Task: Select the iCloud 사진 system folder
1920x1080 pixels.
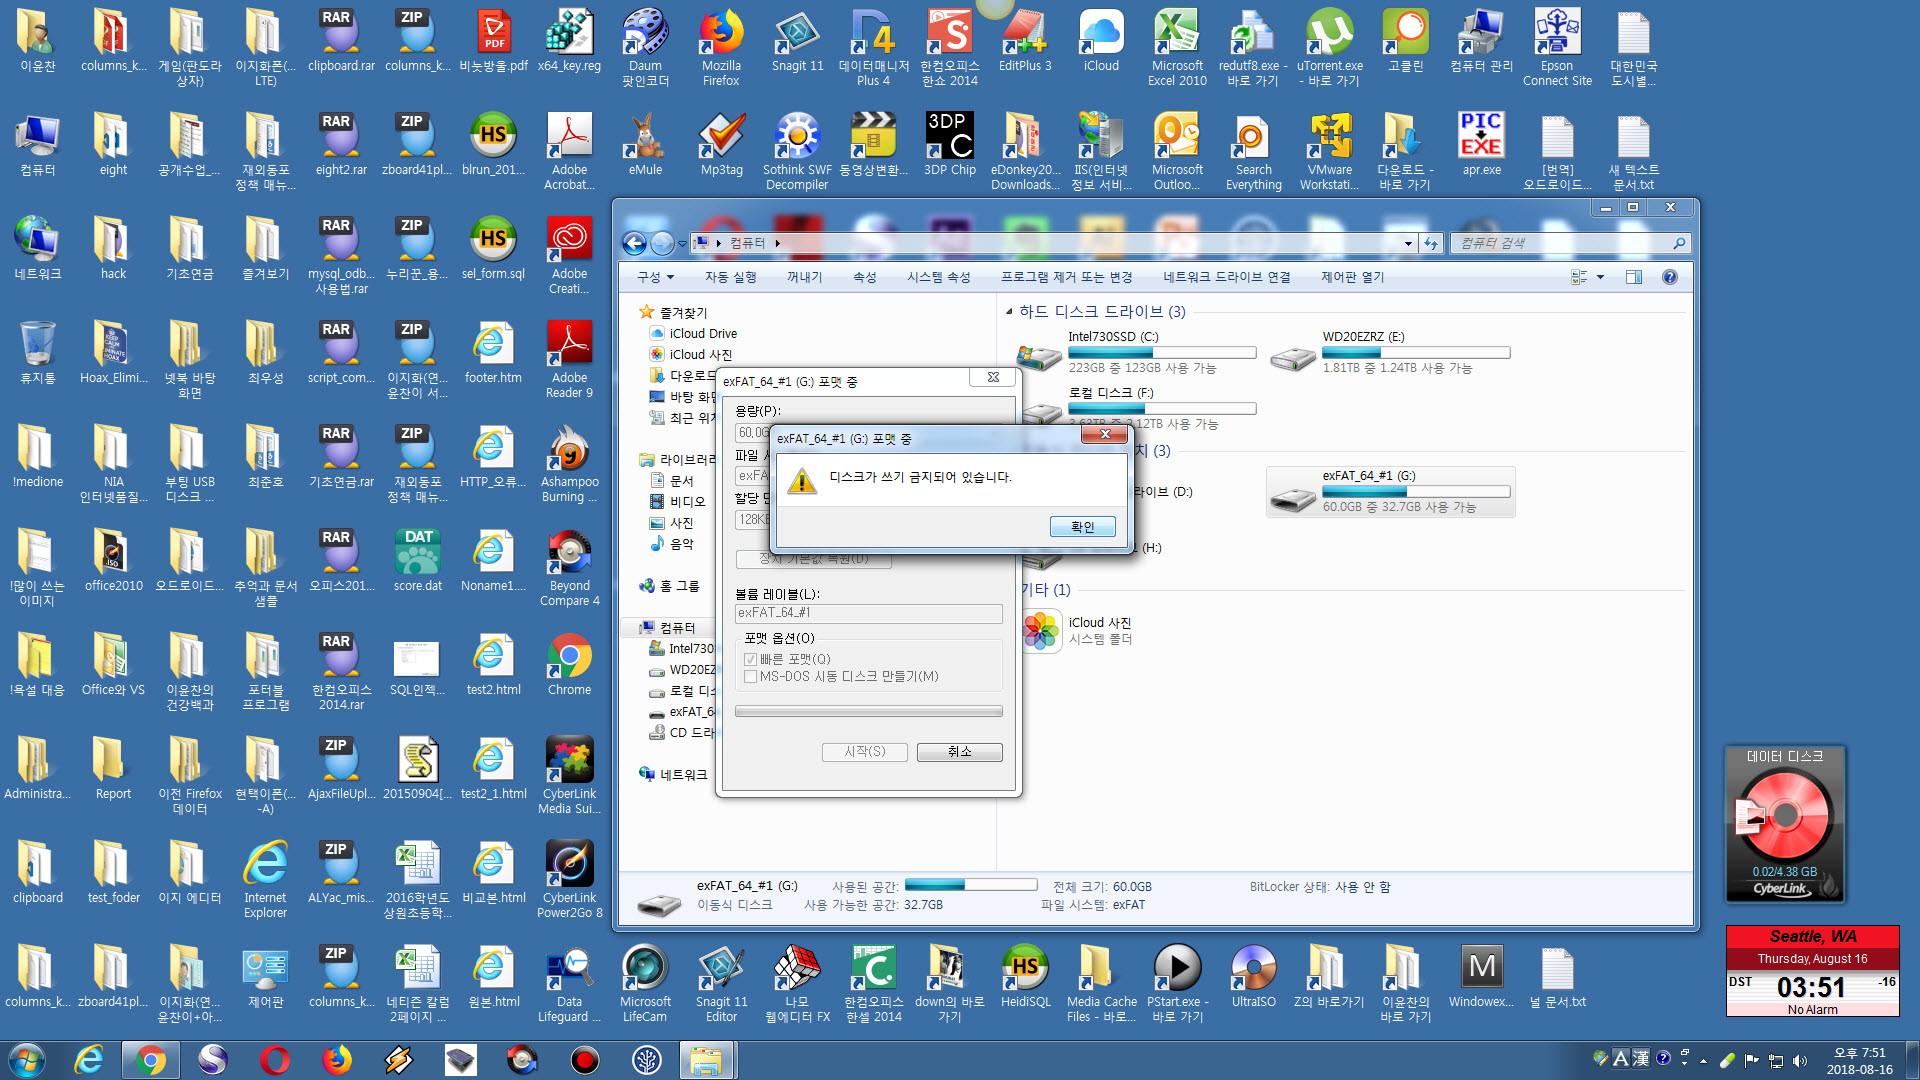Action: (1078, 630)
